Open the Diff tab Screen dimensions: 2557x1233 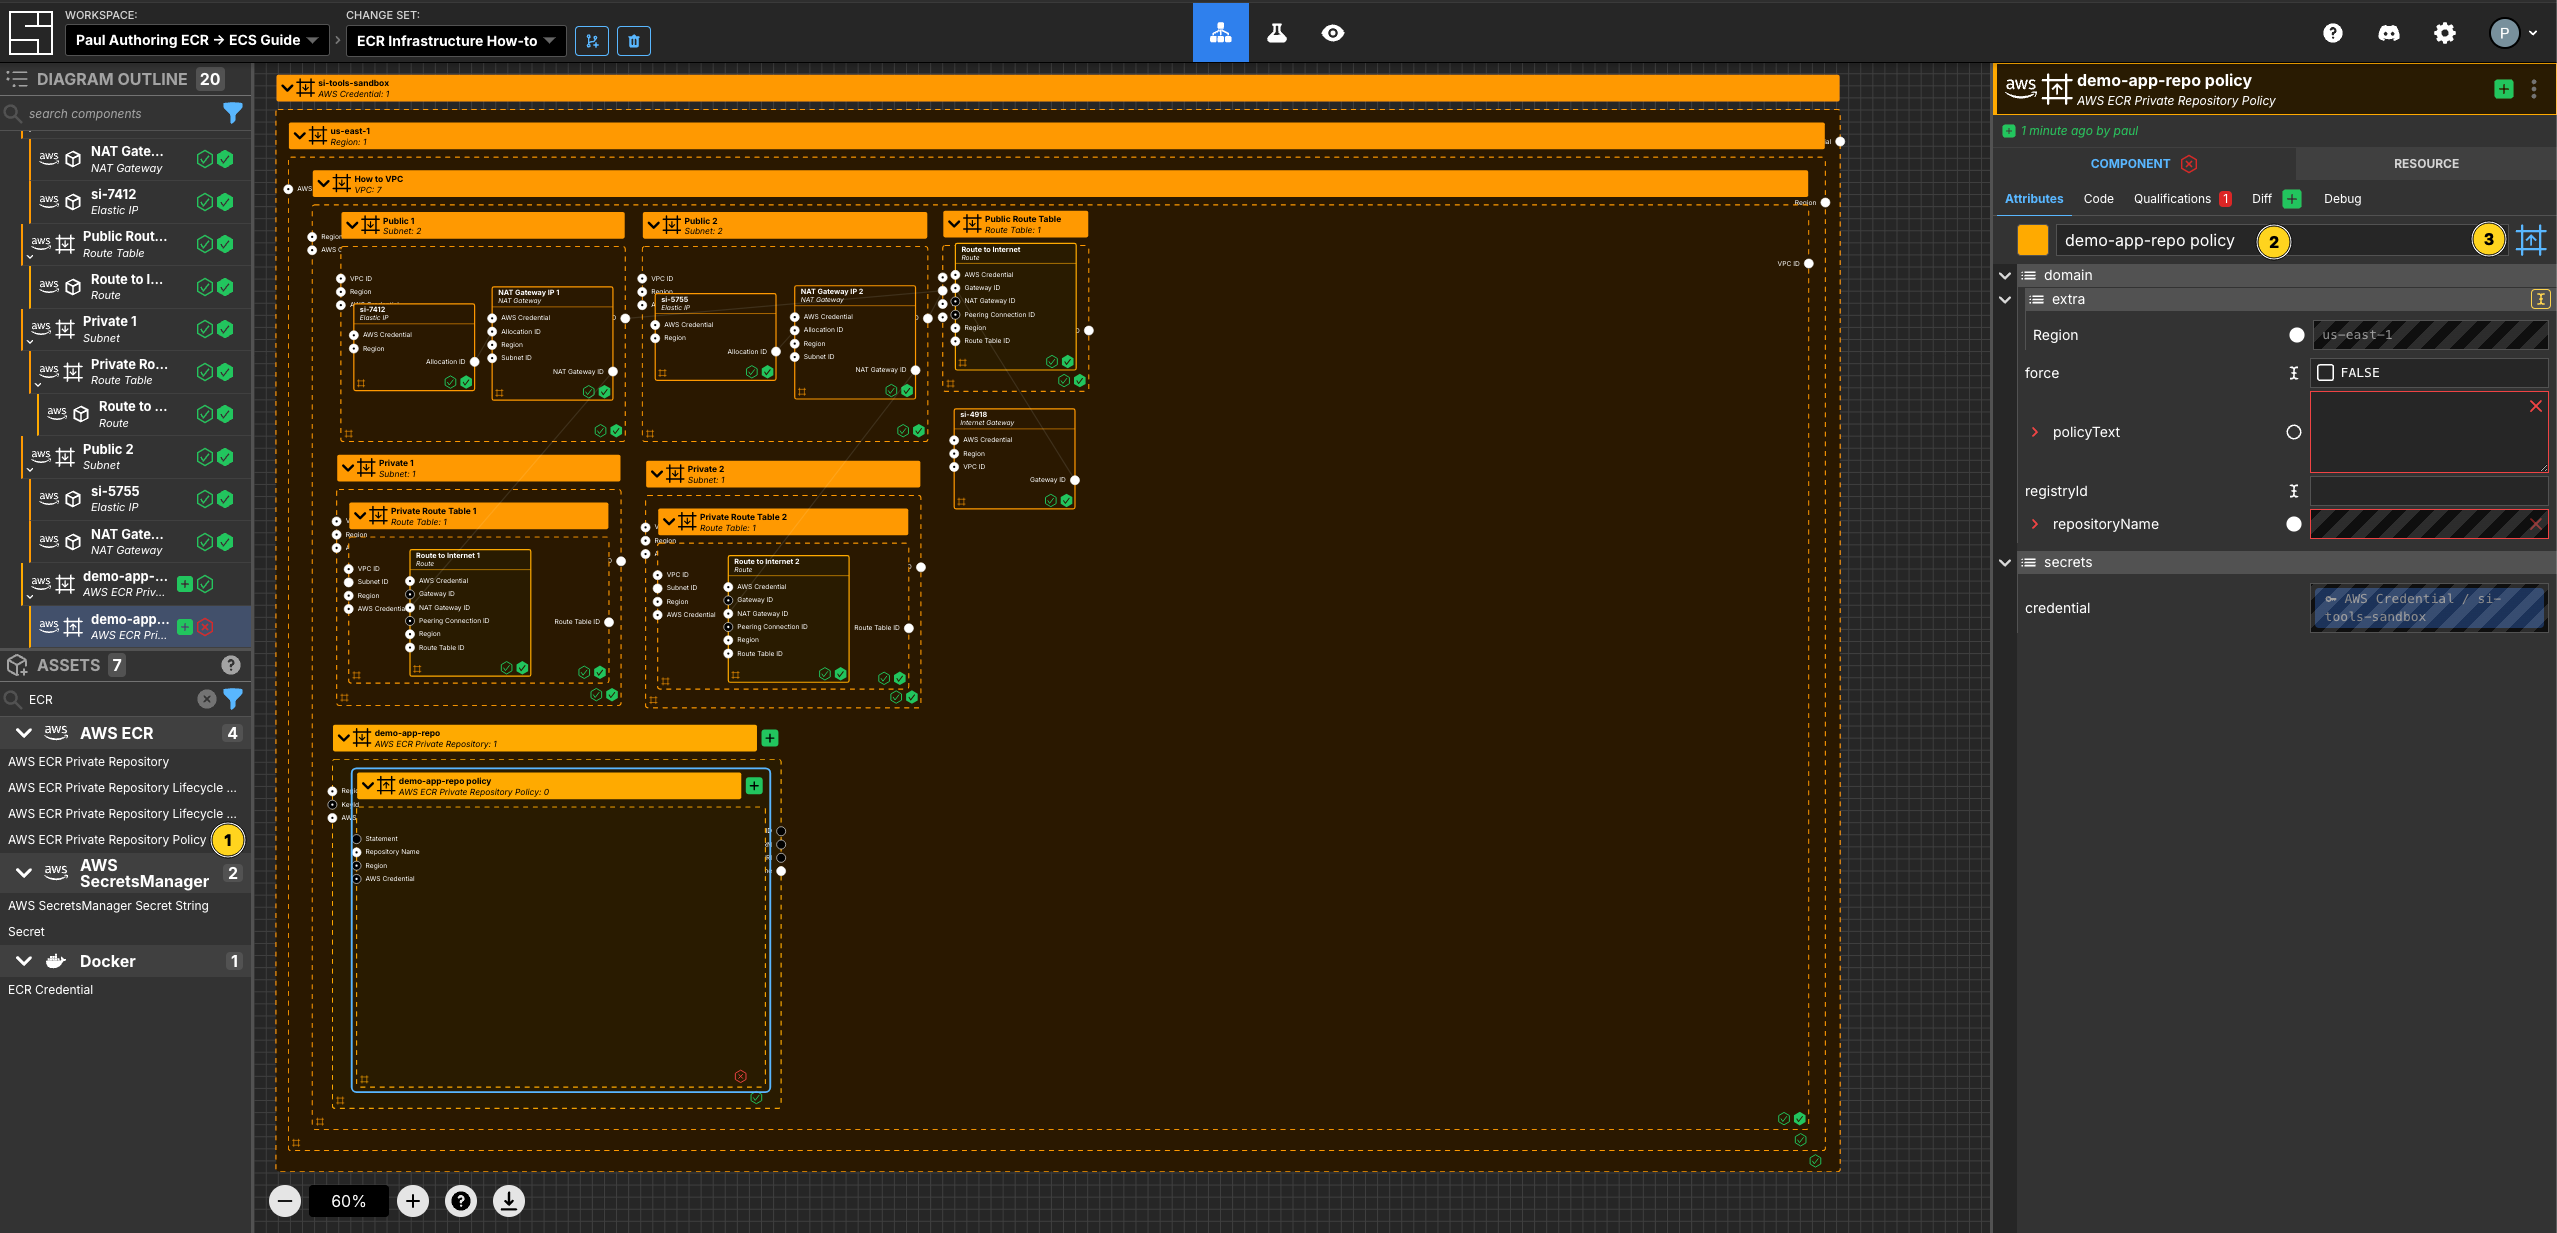tap(2275, 199)
